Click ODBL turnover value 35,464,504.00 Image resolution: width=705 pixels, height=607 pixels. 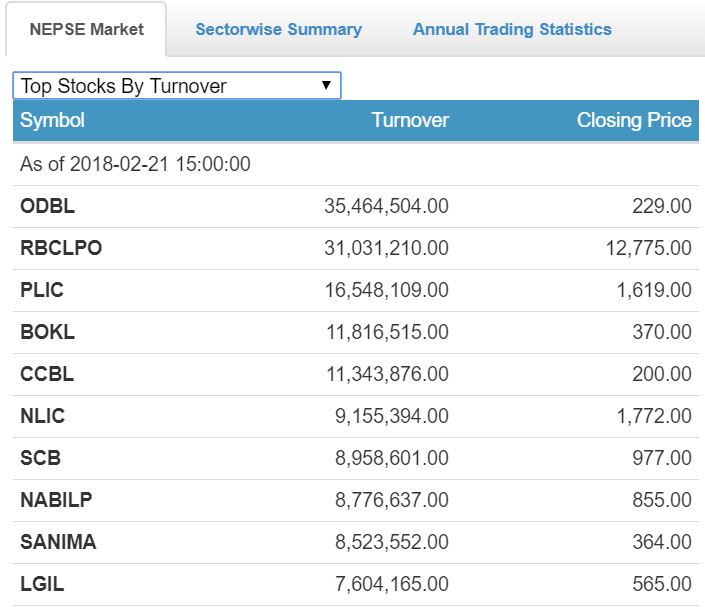[386, 206]
